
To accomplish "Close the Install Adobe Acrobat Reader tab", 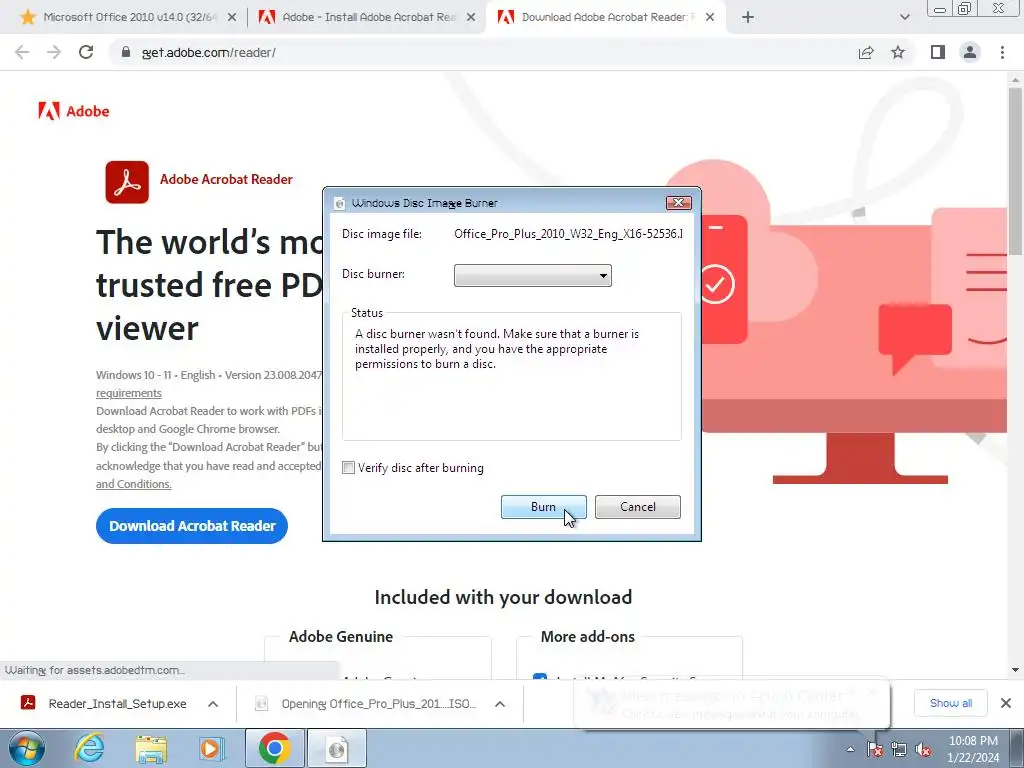I will coord(471,18).
